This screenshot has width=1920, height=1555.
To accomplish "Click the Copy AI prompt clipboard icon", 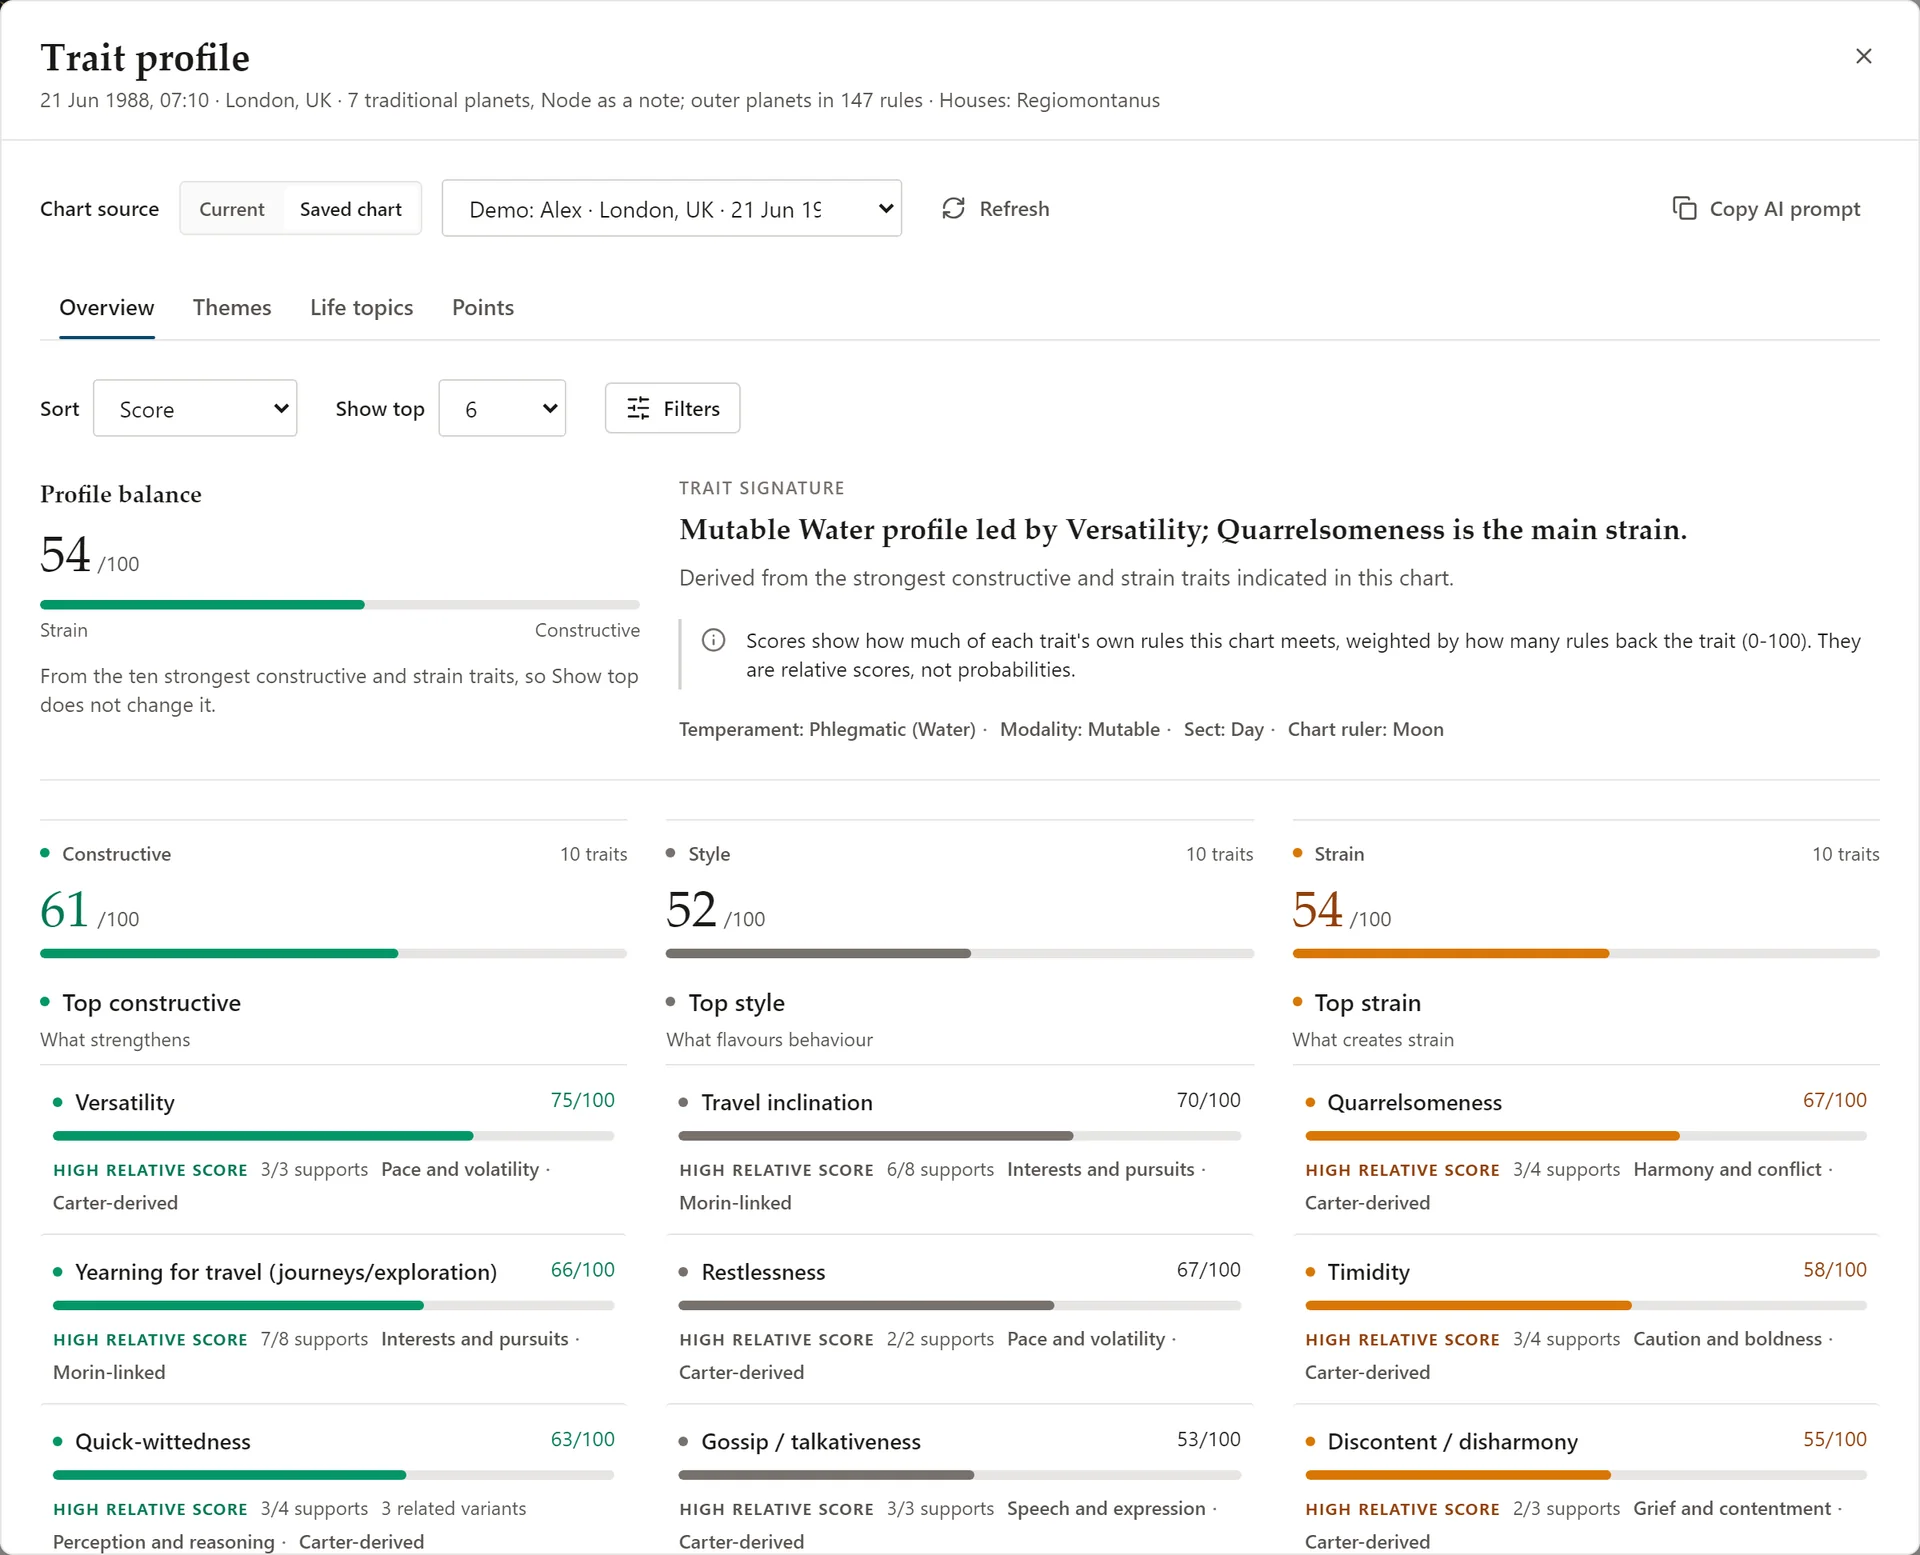I will (x=1684, y=208).
